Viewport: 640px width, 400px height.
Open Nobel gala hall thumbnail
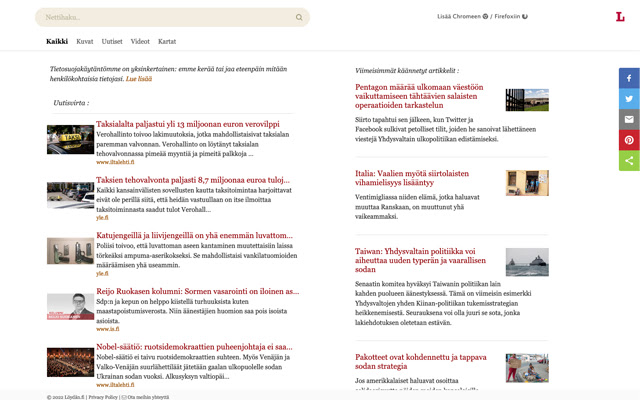[70, 362]
